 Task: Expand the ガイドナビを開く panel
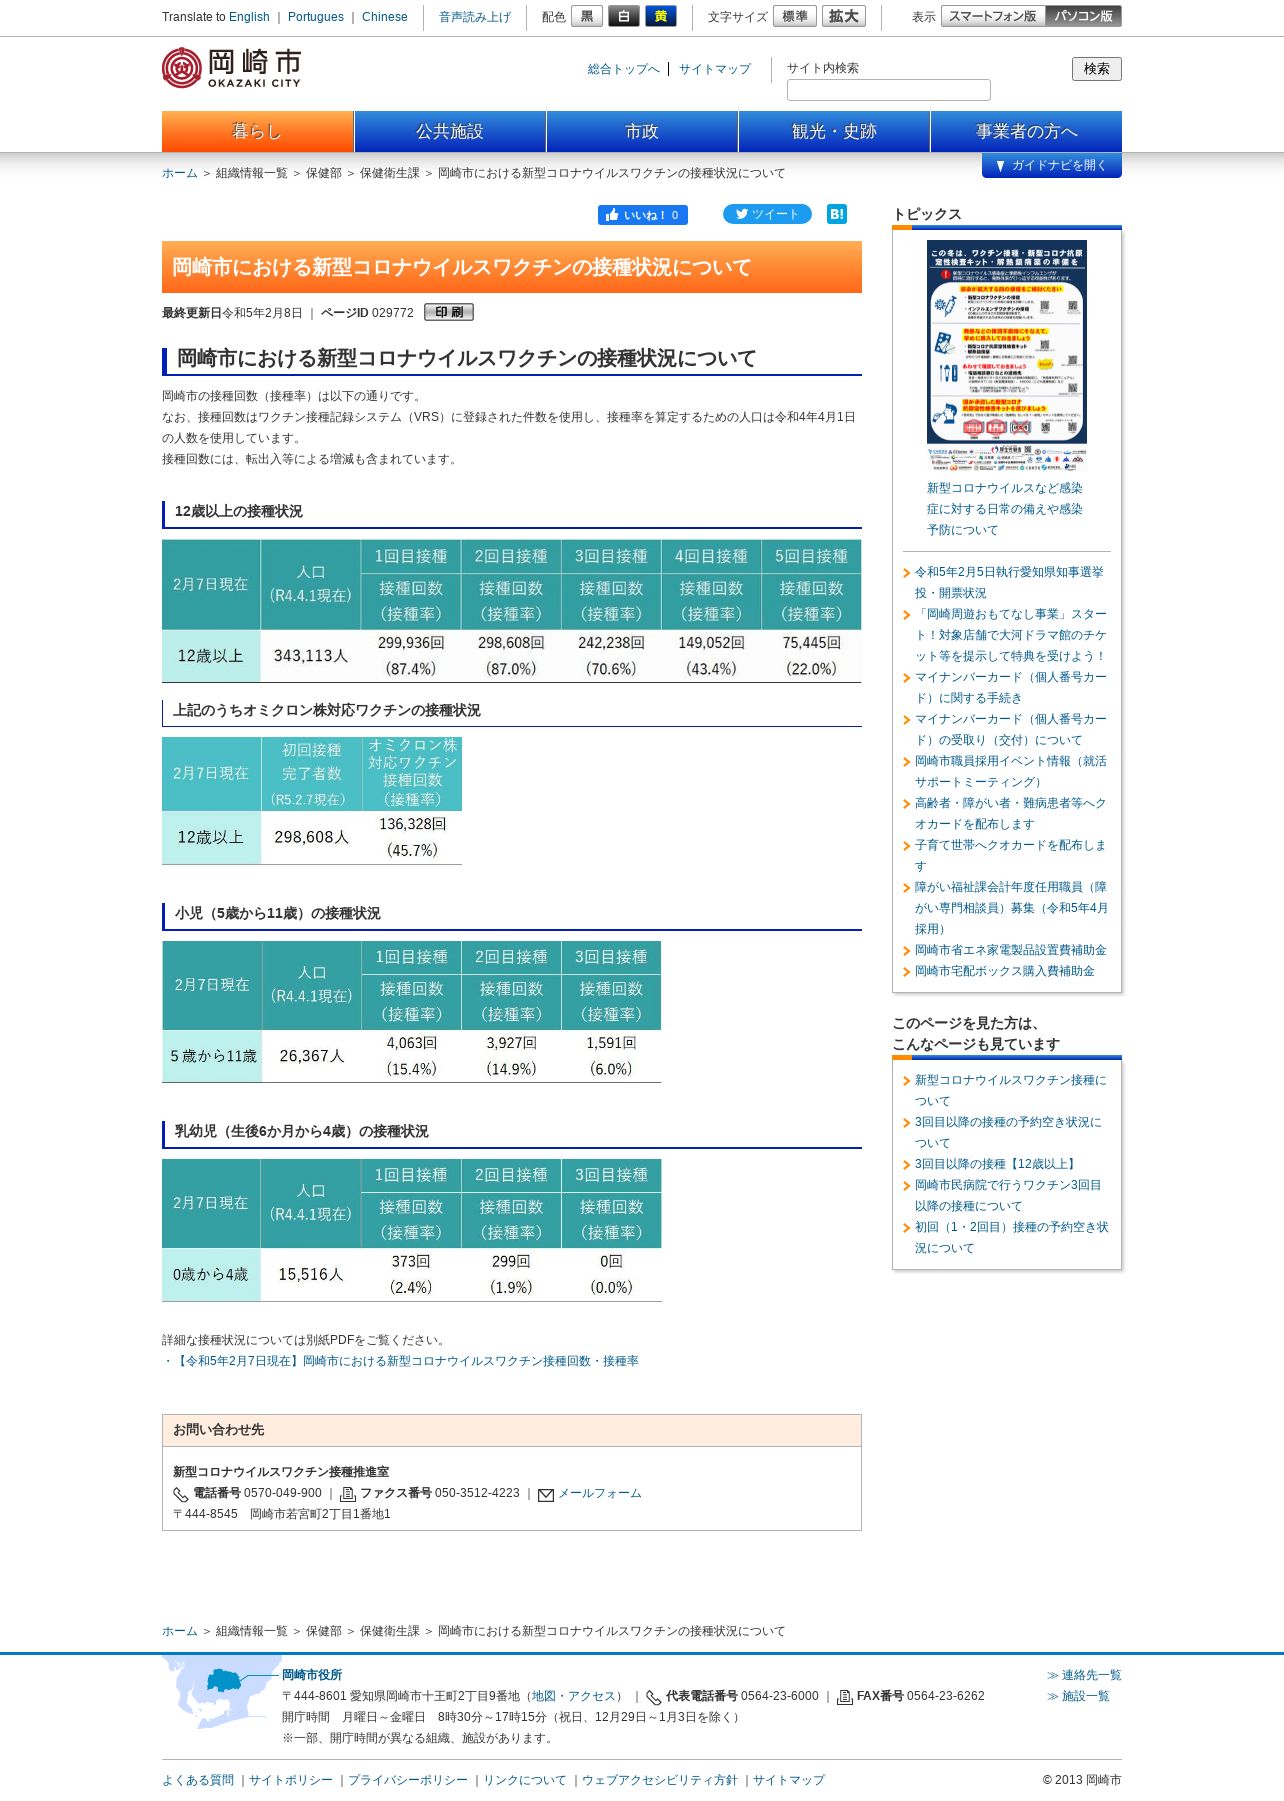pyautogui.click(x=1052, y=165)
